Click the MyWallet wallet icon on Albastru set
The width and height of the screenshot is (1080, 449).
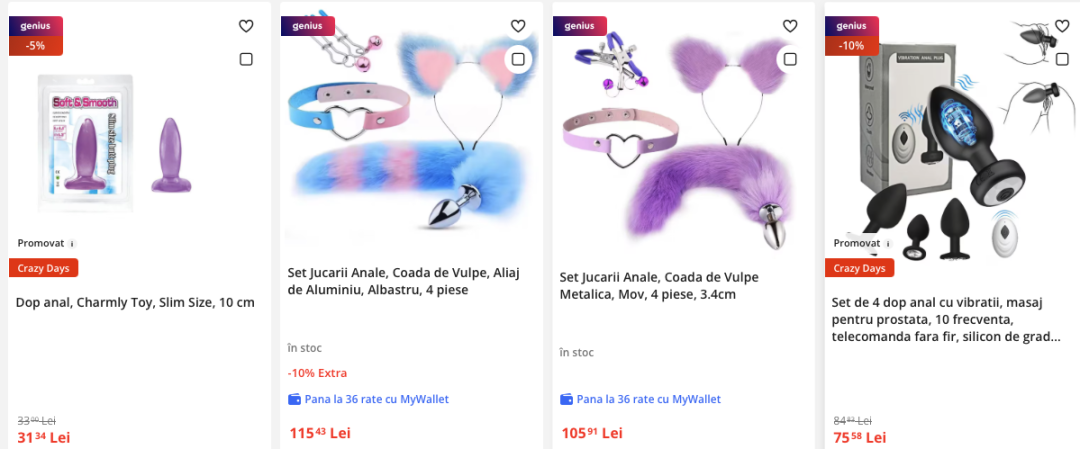pos(294,399)
